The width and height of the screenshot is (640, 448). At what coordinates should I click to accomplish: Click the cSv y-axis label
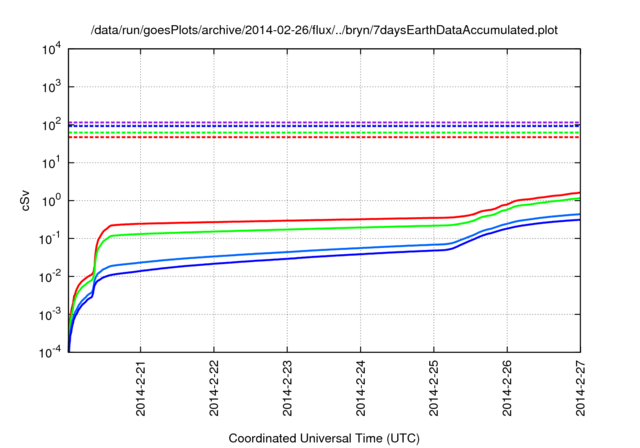coord(25,200)
